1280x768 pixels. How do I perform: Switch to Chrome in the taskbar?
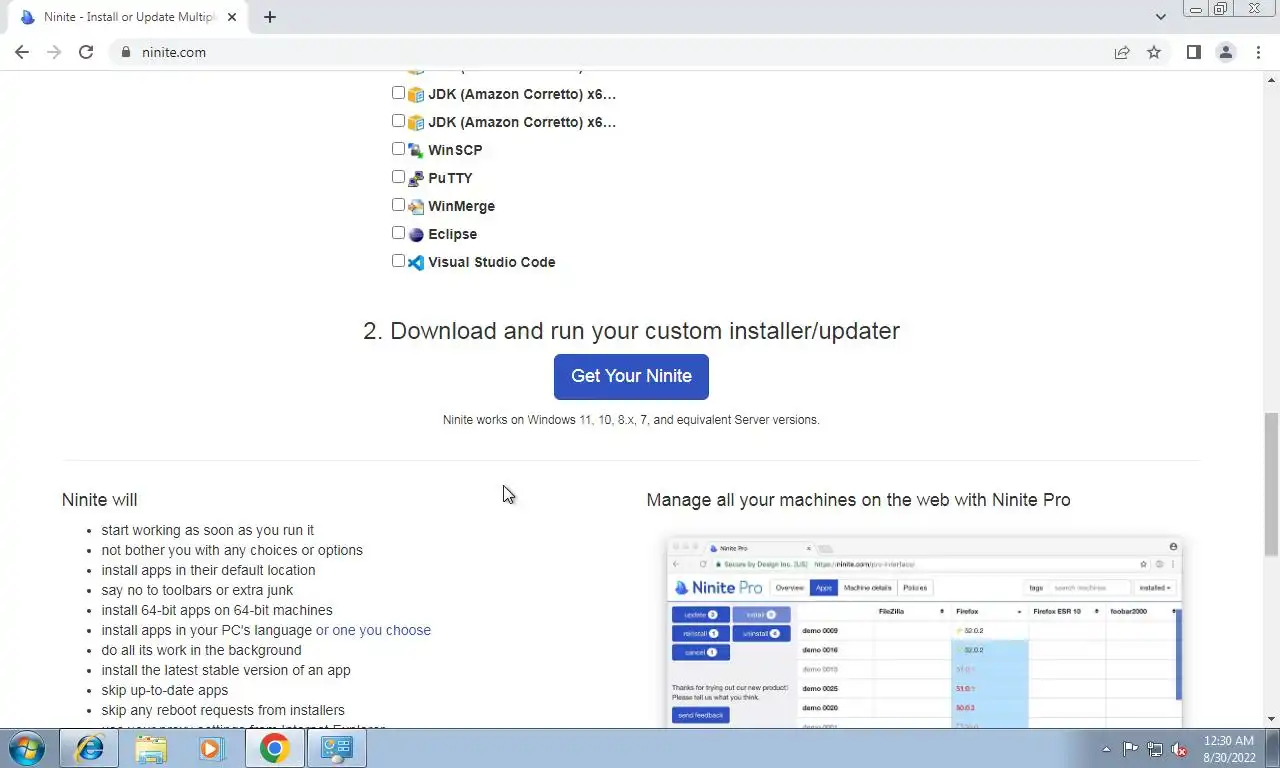pos(274,748)
